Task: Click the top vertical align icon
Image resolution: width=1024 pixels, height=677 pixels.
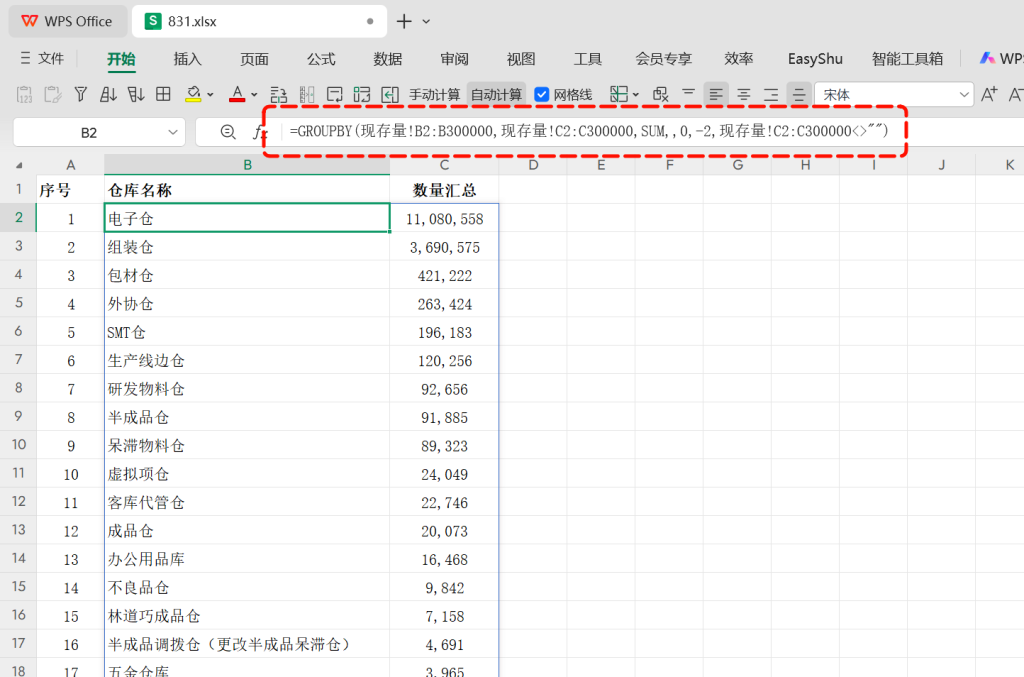Action: [x=688, y=94]
